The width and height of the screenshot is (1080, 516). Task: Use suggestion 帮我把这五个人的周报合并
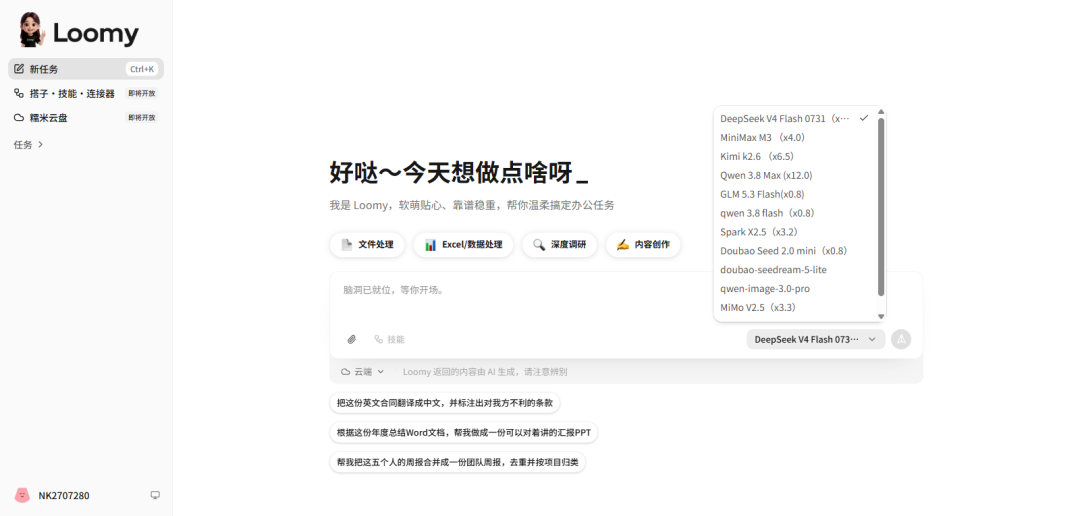(457, 463)
